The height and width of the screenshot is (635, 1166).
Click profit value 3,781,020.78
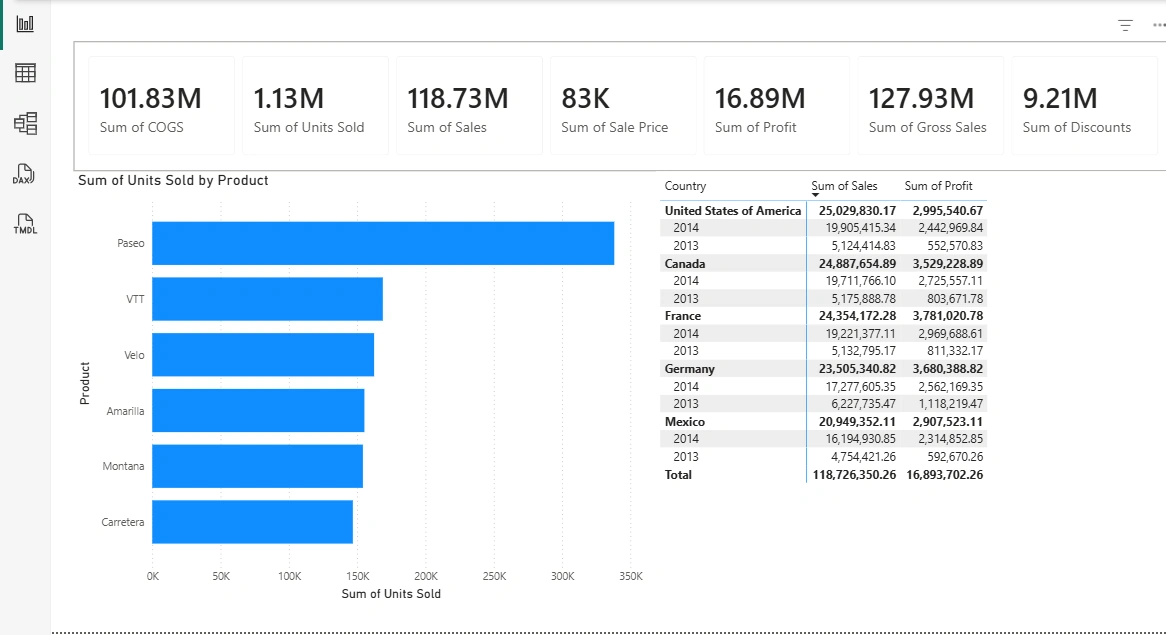click(x=948, y=316)
